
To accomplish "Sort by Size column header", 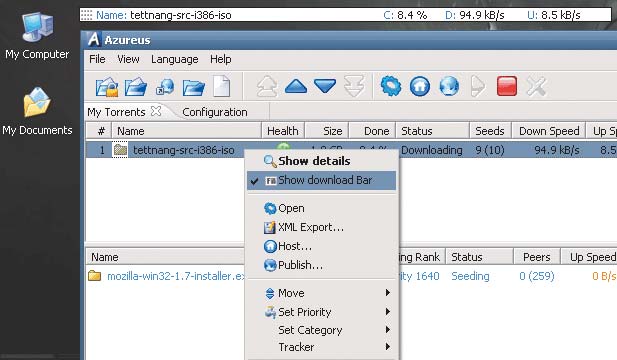I will pyautogui.click(x=327, y=131).
